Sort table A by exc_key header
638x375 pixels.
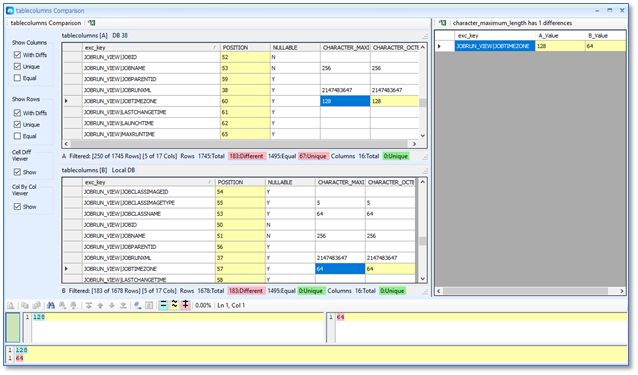click(151, 48)
